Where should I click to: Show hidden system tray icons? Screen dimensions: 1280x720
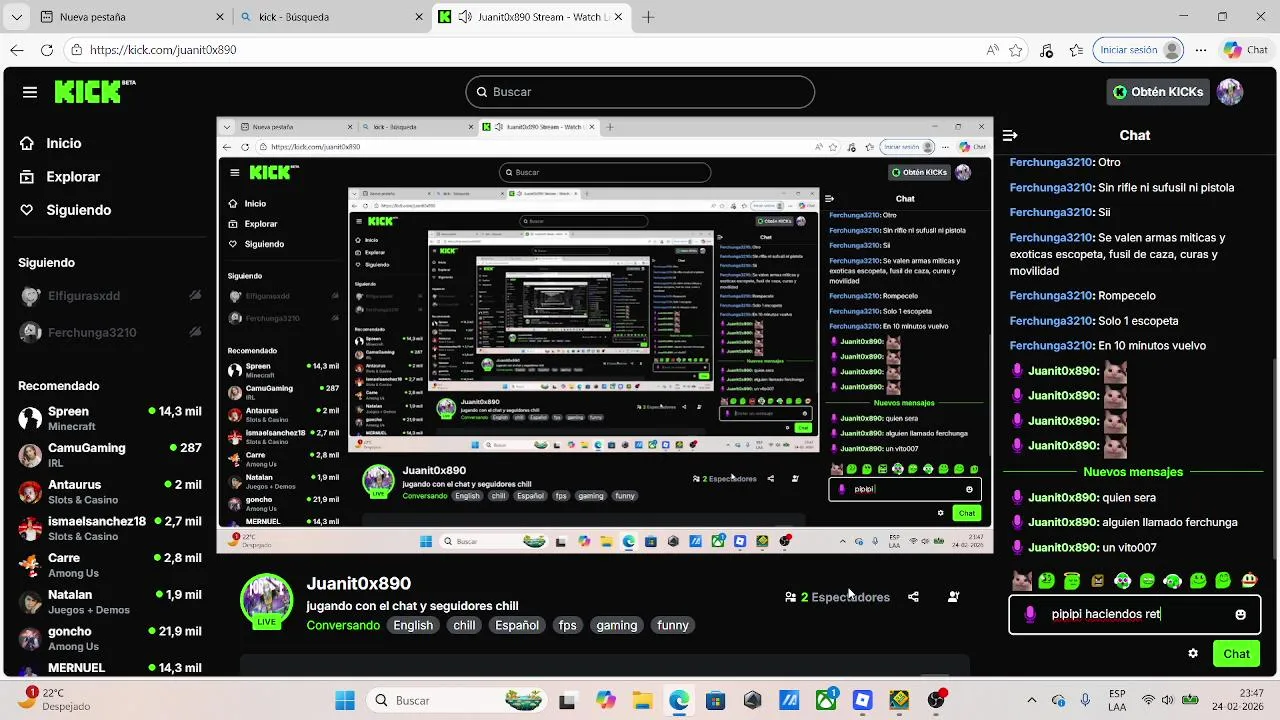point(1032,700)
